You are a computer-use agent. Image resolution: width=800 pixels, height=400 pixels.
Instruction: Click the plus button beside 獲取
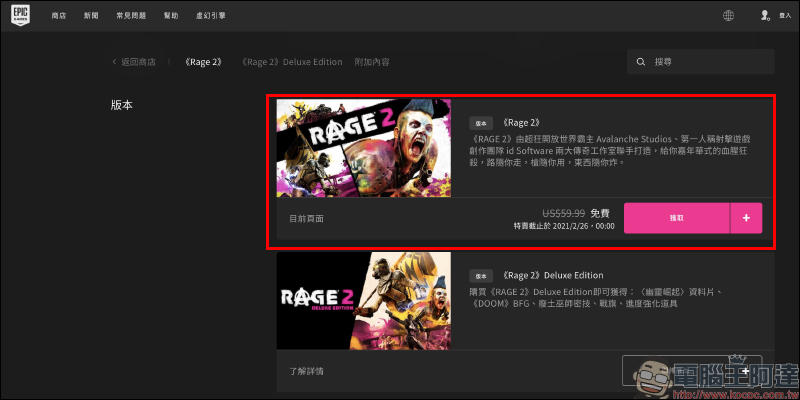746,218
